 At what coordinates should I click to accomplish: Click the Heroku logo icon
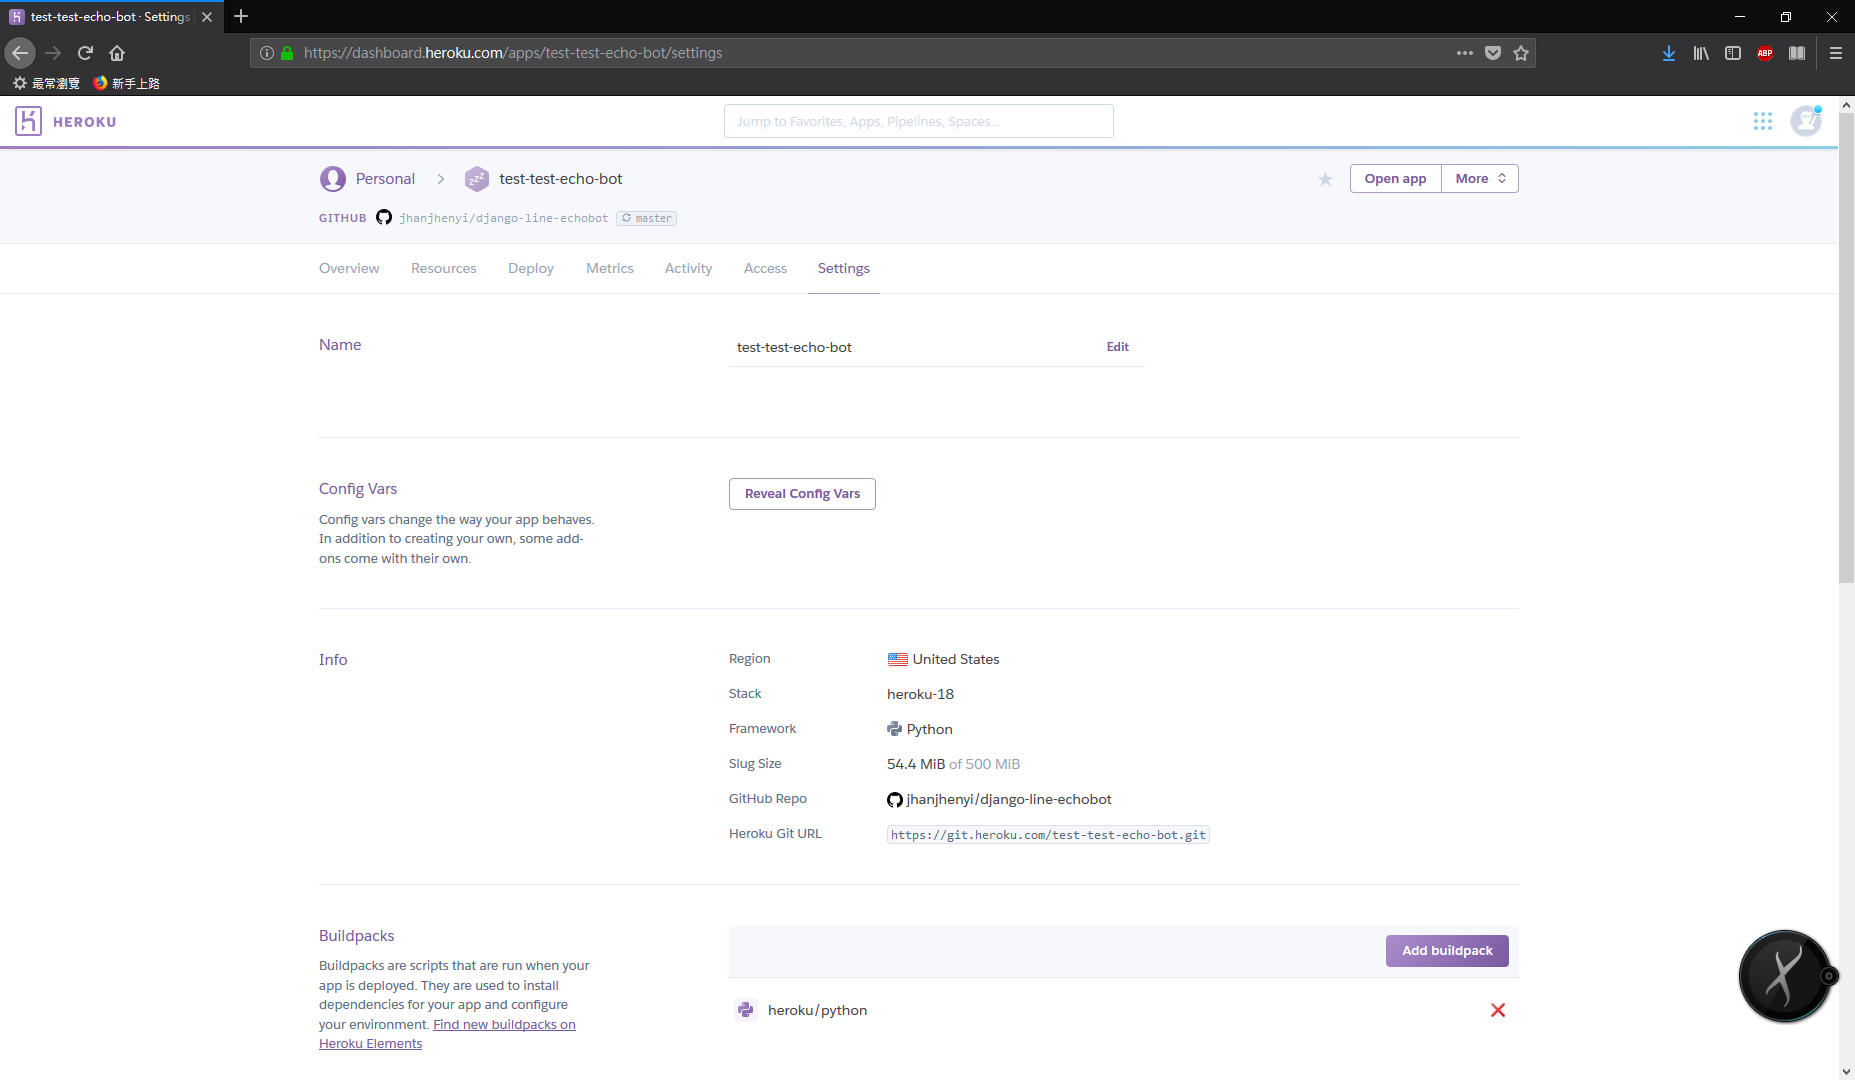pyautogui.click(x=28, y=121)
